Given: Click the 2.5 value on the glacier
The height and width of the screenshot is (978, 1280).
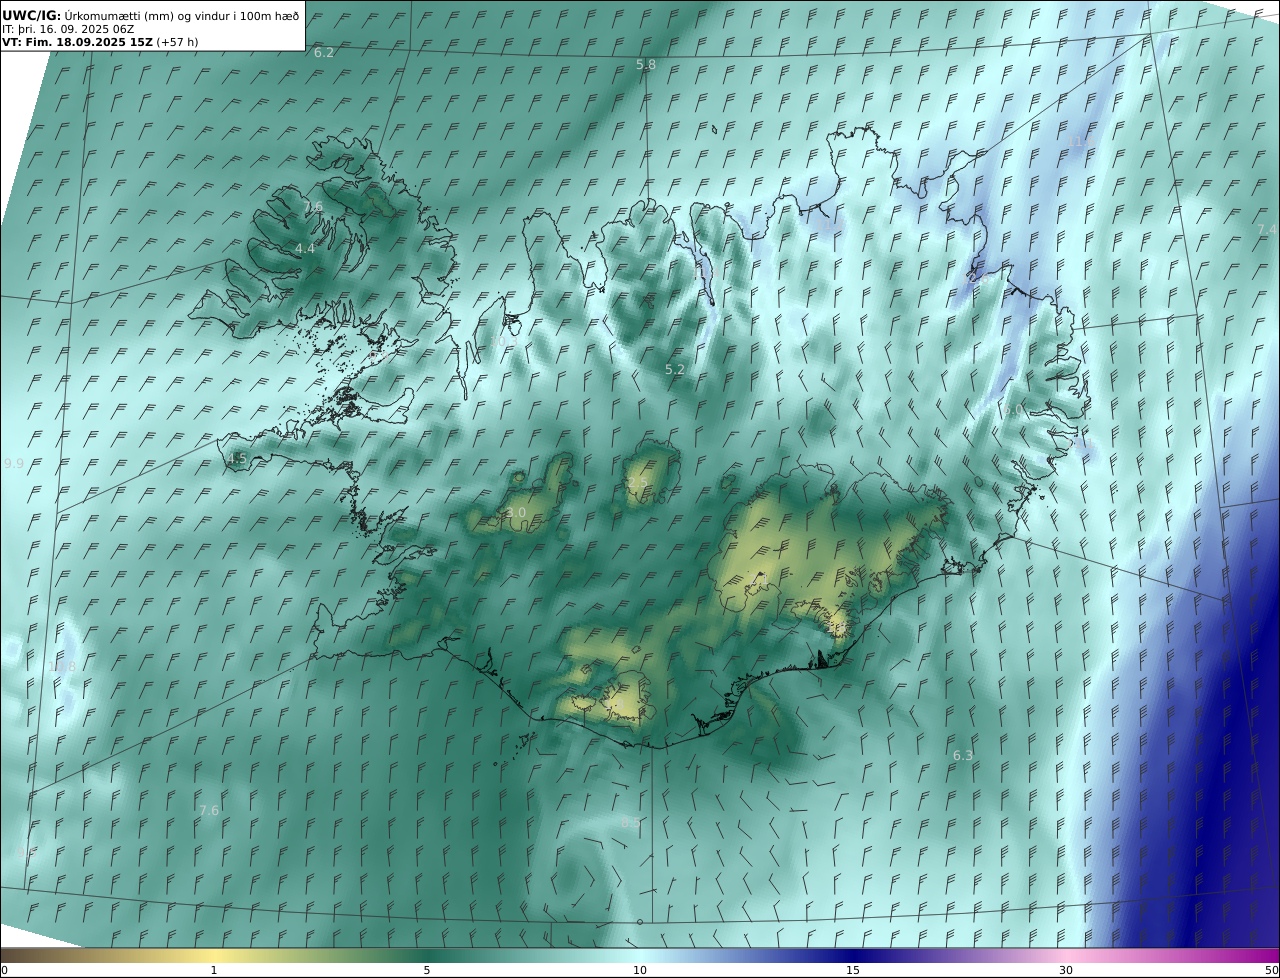Looking at the screenshot, I should coord(637,482).
